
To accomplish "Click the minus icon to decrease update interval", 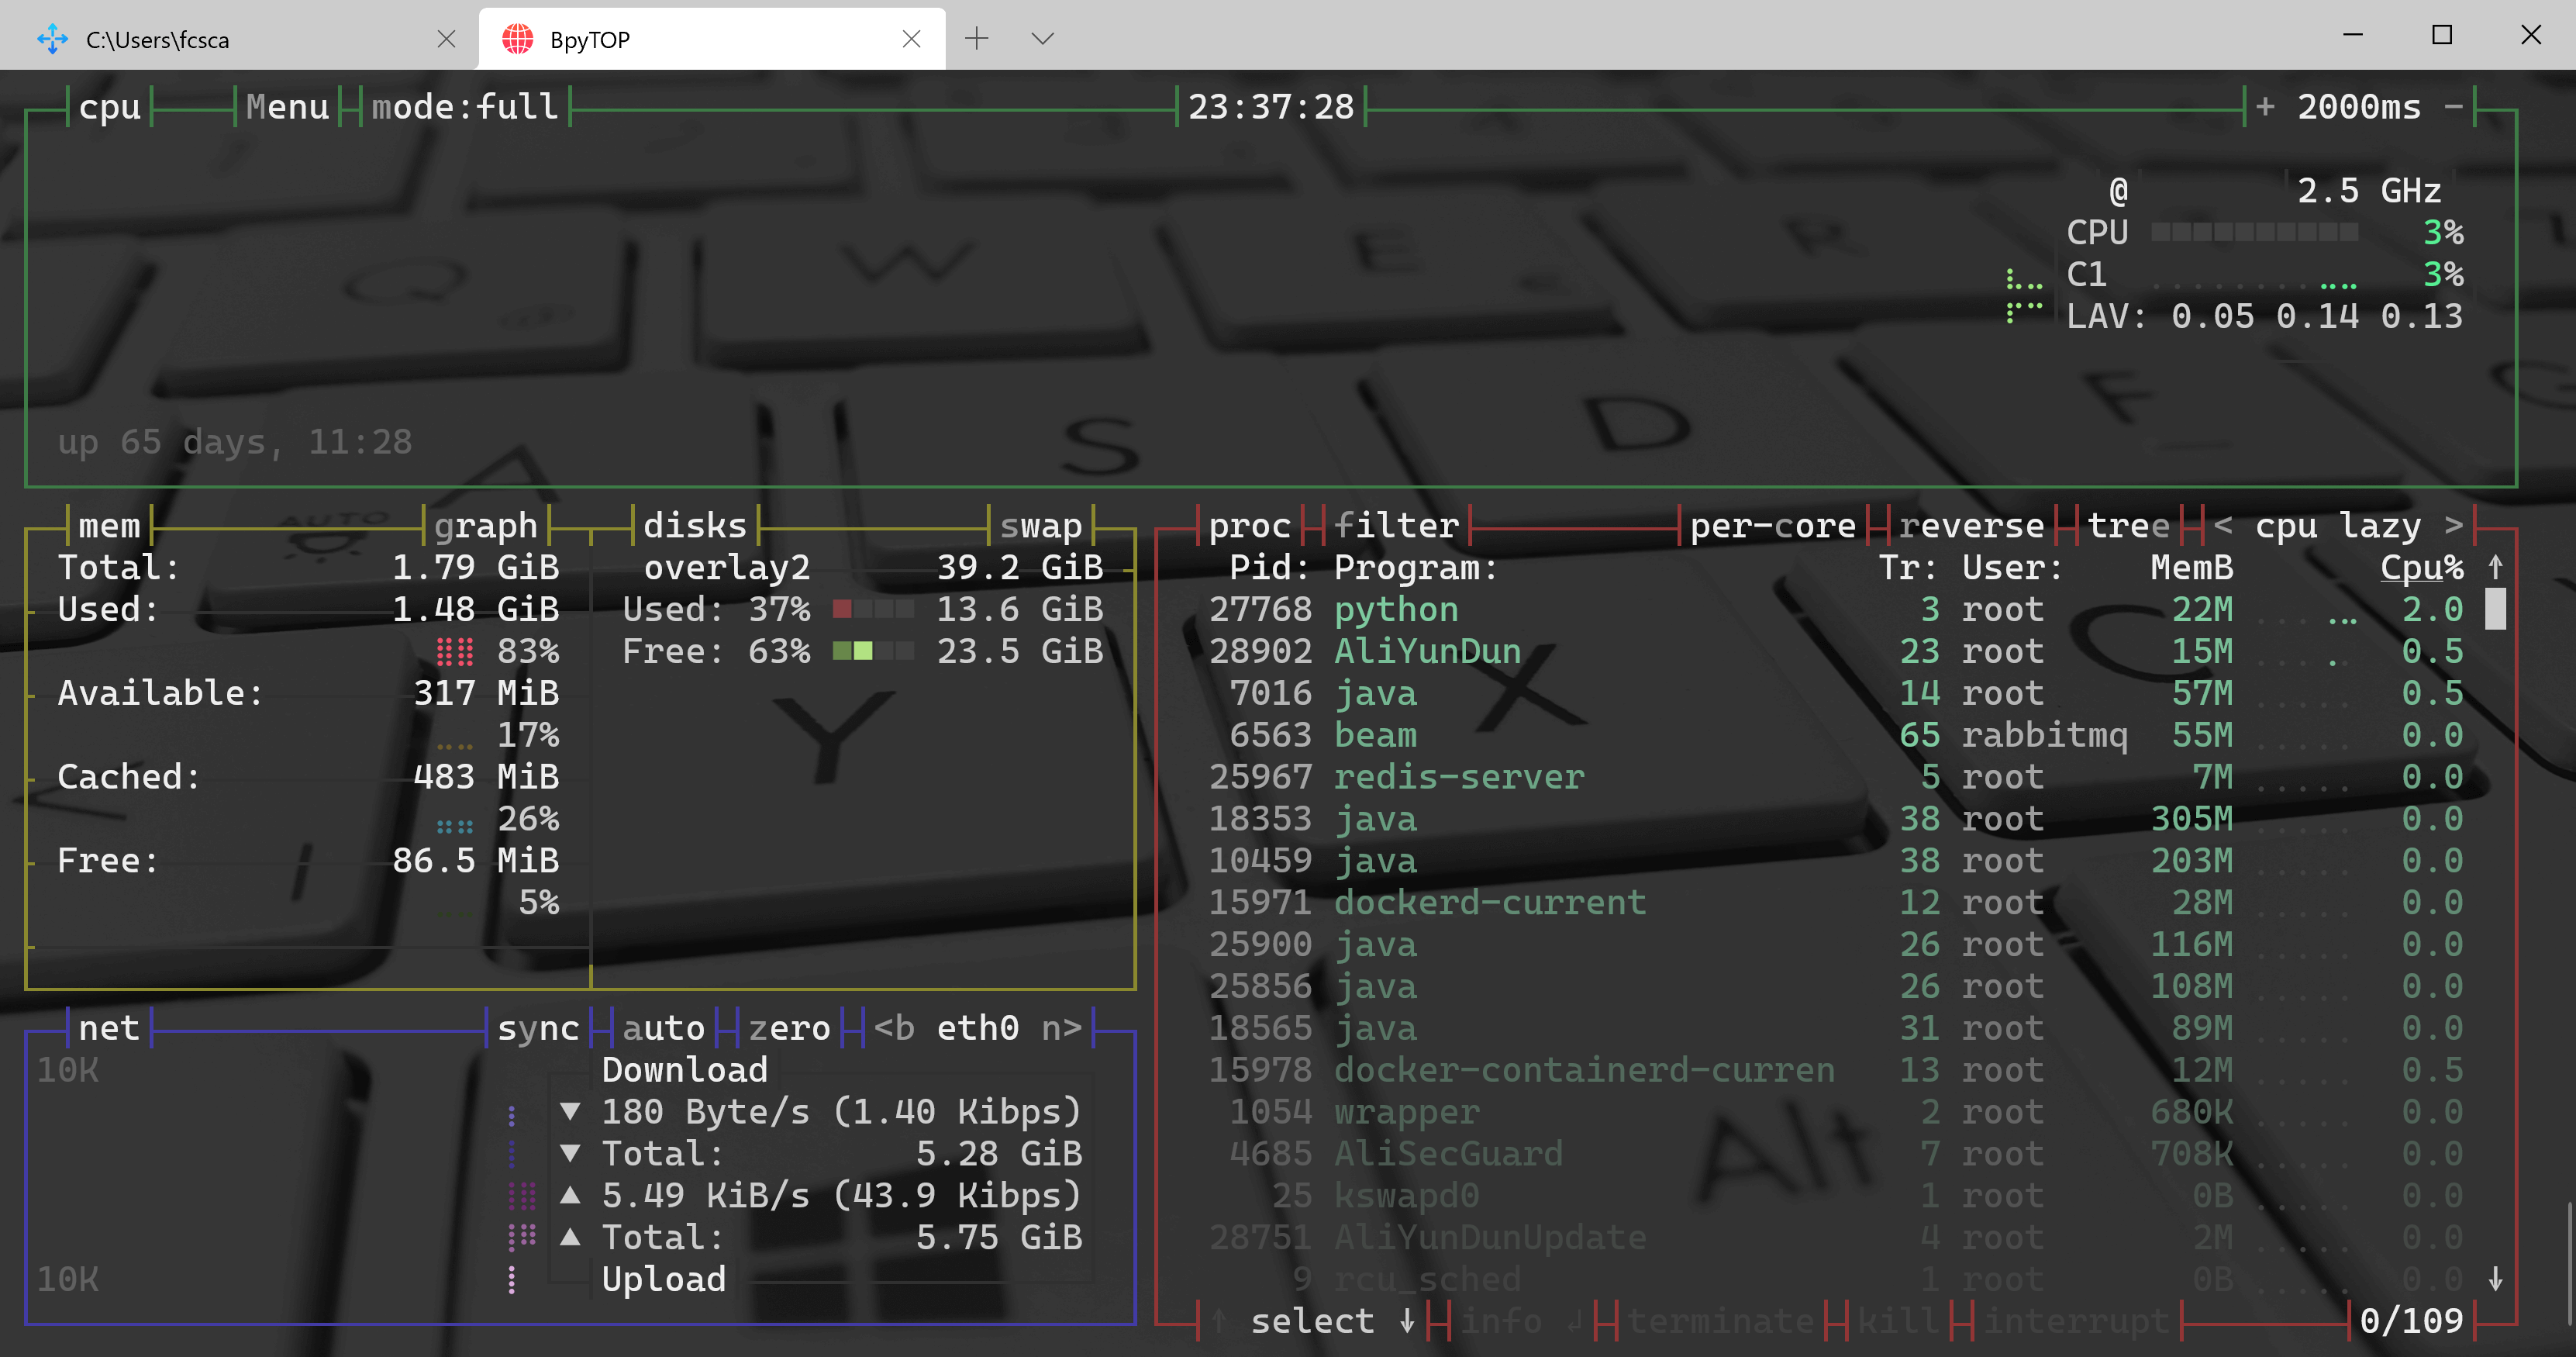I will (2453, 106).
